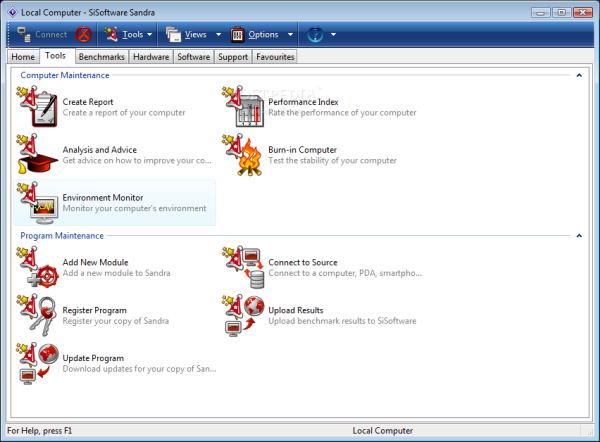Click the Create Report title text
The height and width of the screenshot is (442, 600).
[88, 102]
